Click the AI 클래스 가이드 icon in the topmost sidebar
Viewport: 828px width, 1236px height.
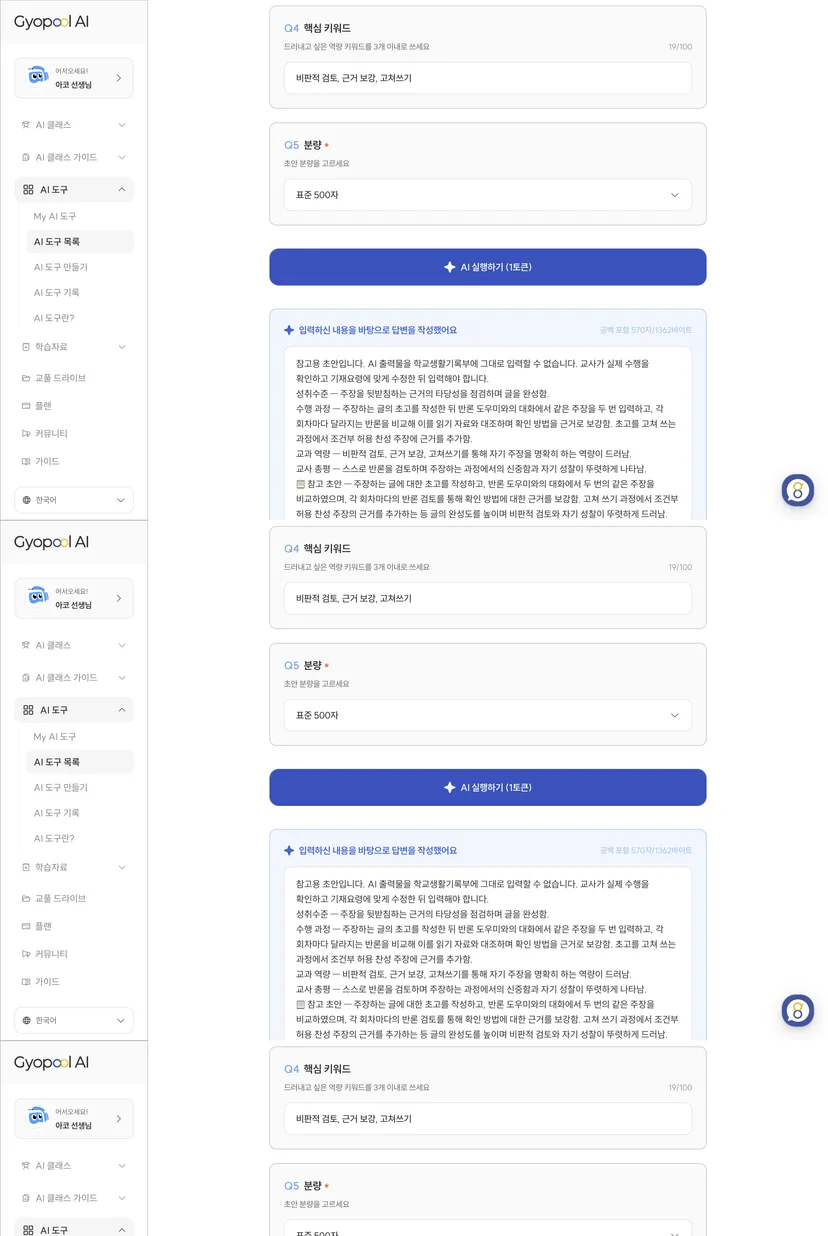click(x=27, y=157)
